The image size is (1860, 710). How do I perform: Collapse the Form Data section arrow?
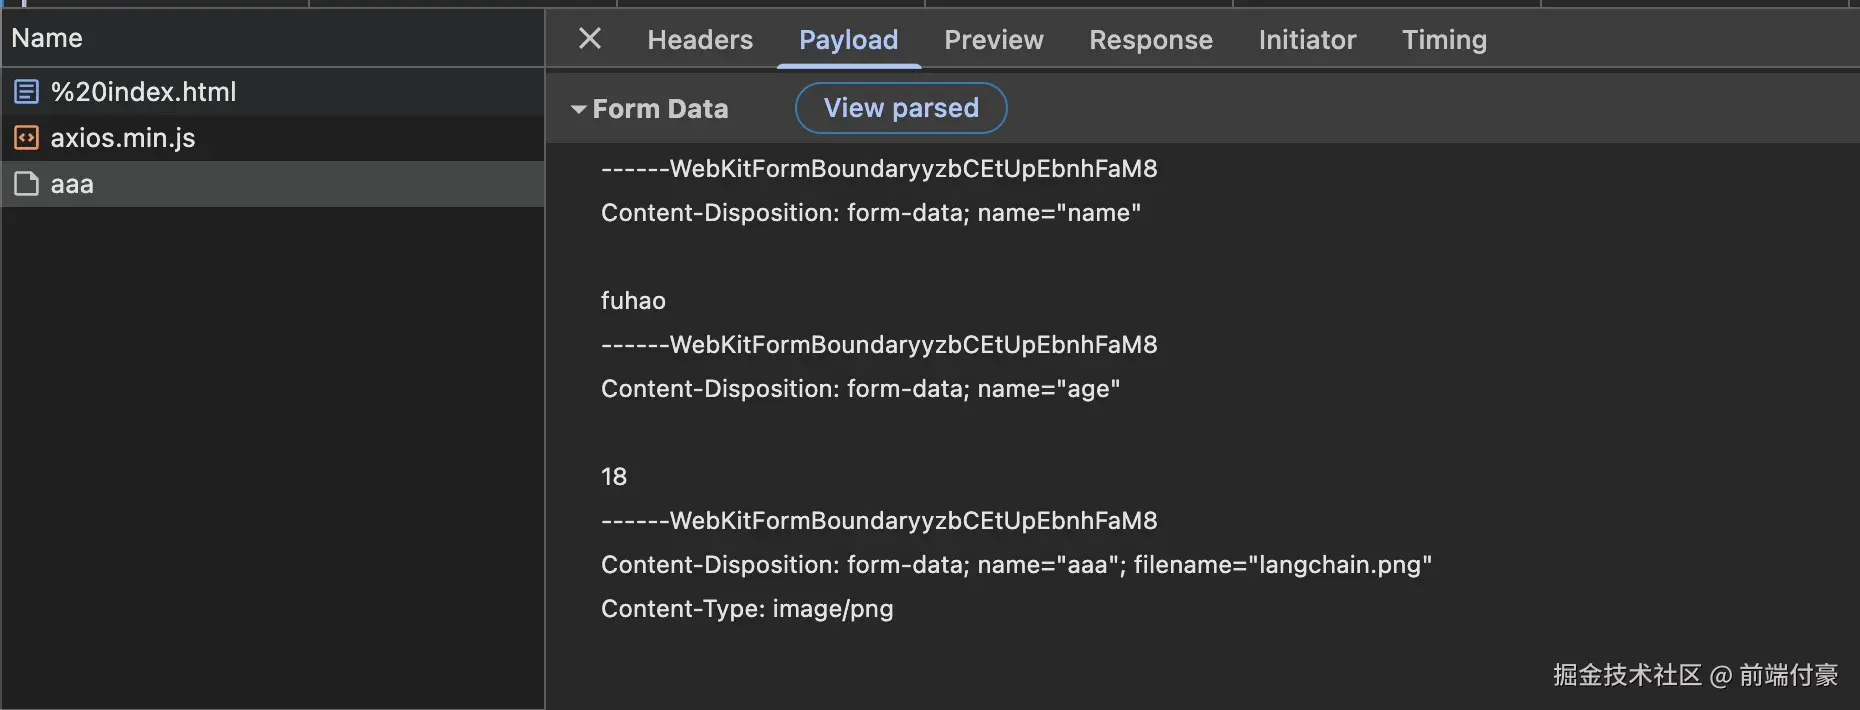pos(578,109)
